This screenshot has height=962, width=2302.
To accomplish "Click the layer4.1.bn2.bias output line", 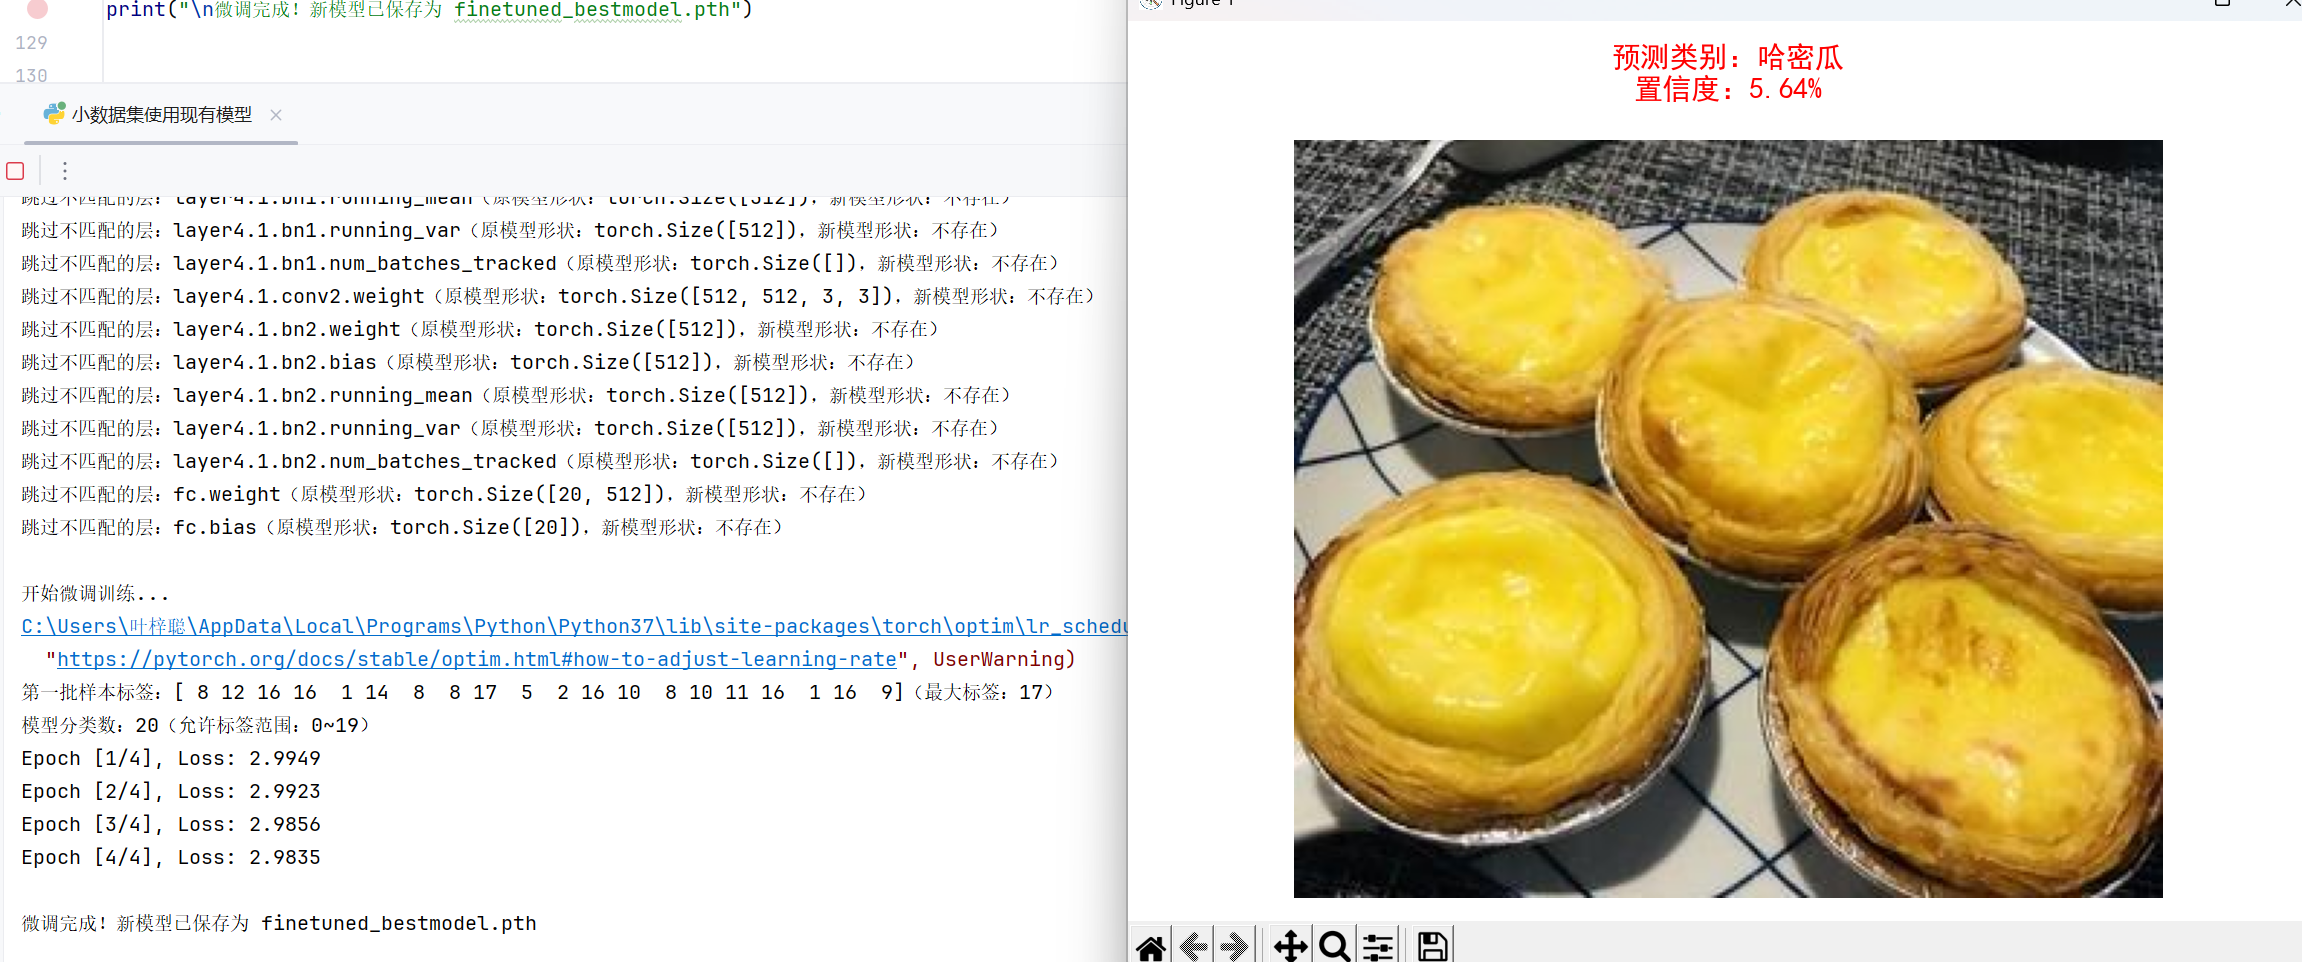I will coord(468,362).
